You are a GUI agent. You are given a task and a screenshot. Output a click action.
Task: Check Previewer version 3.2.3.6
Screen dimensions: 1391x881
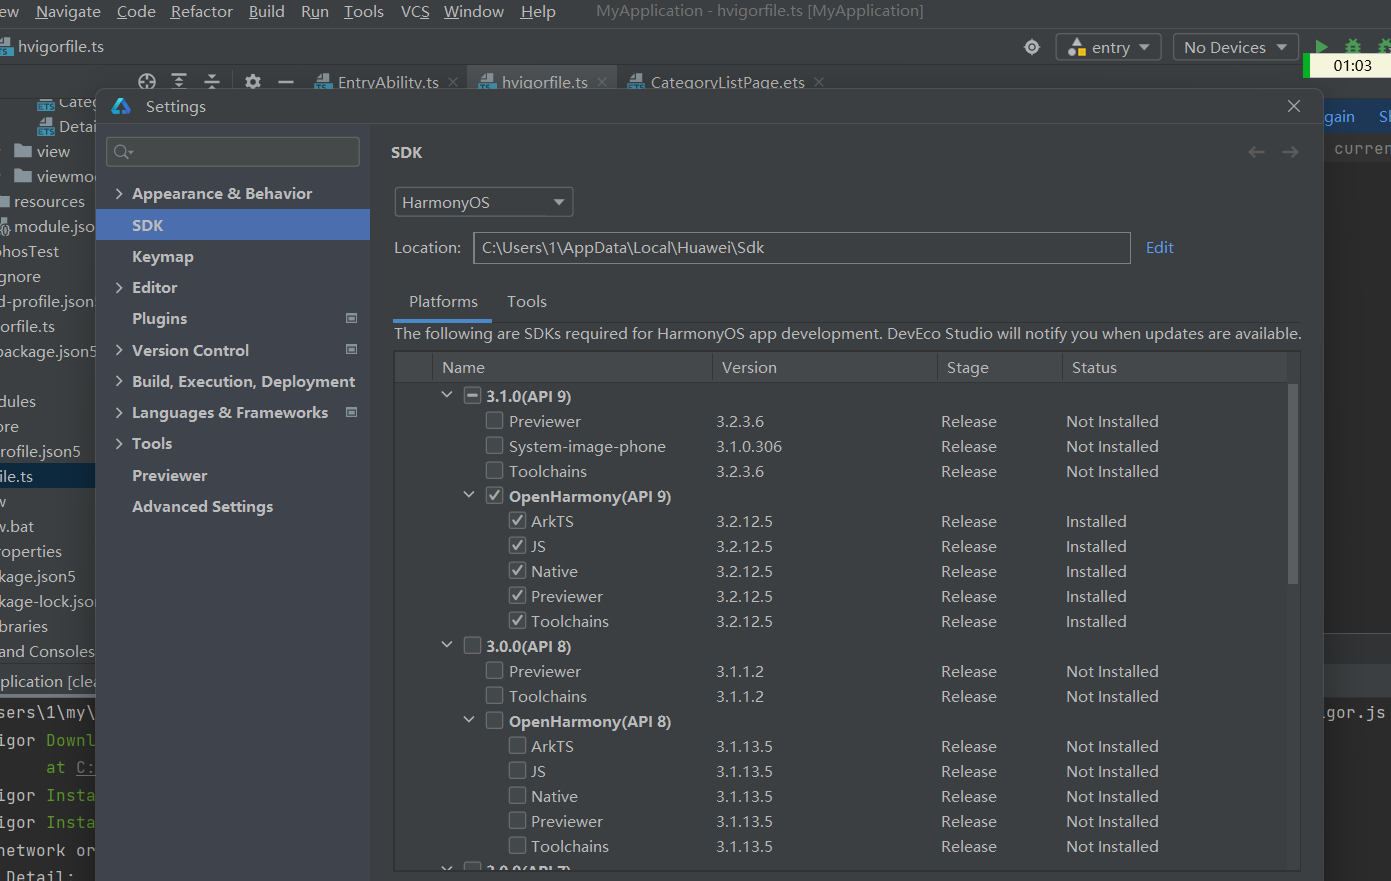click(494, 421)
